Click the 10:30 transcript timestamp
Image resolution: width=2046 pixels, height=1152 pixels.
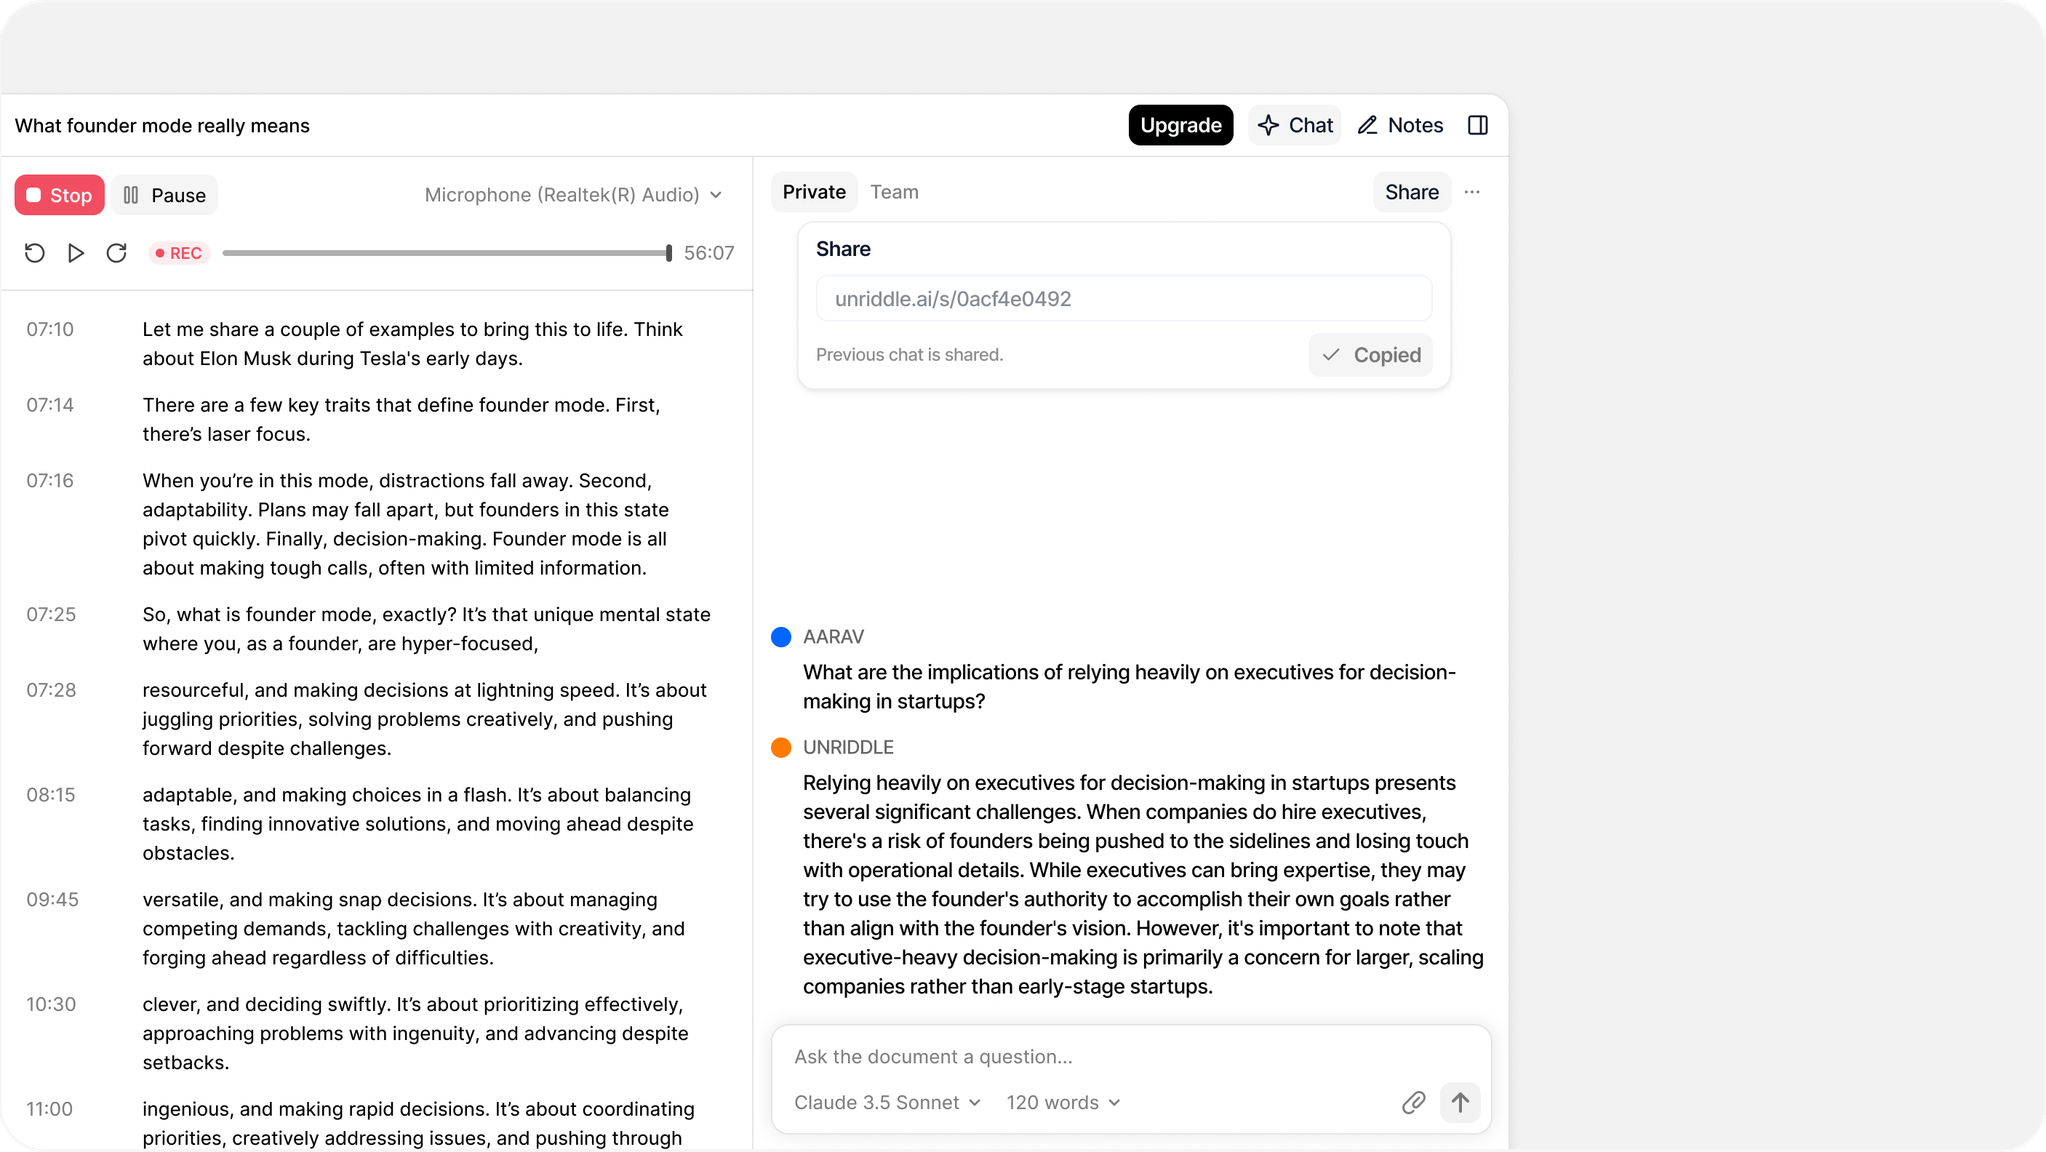coord(51,1004)
